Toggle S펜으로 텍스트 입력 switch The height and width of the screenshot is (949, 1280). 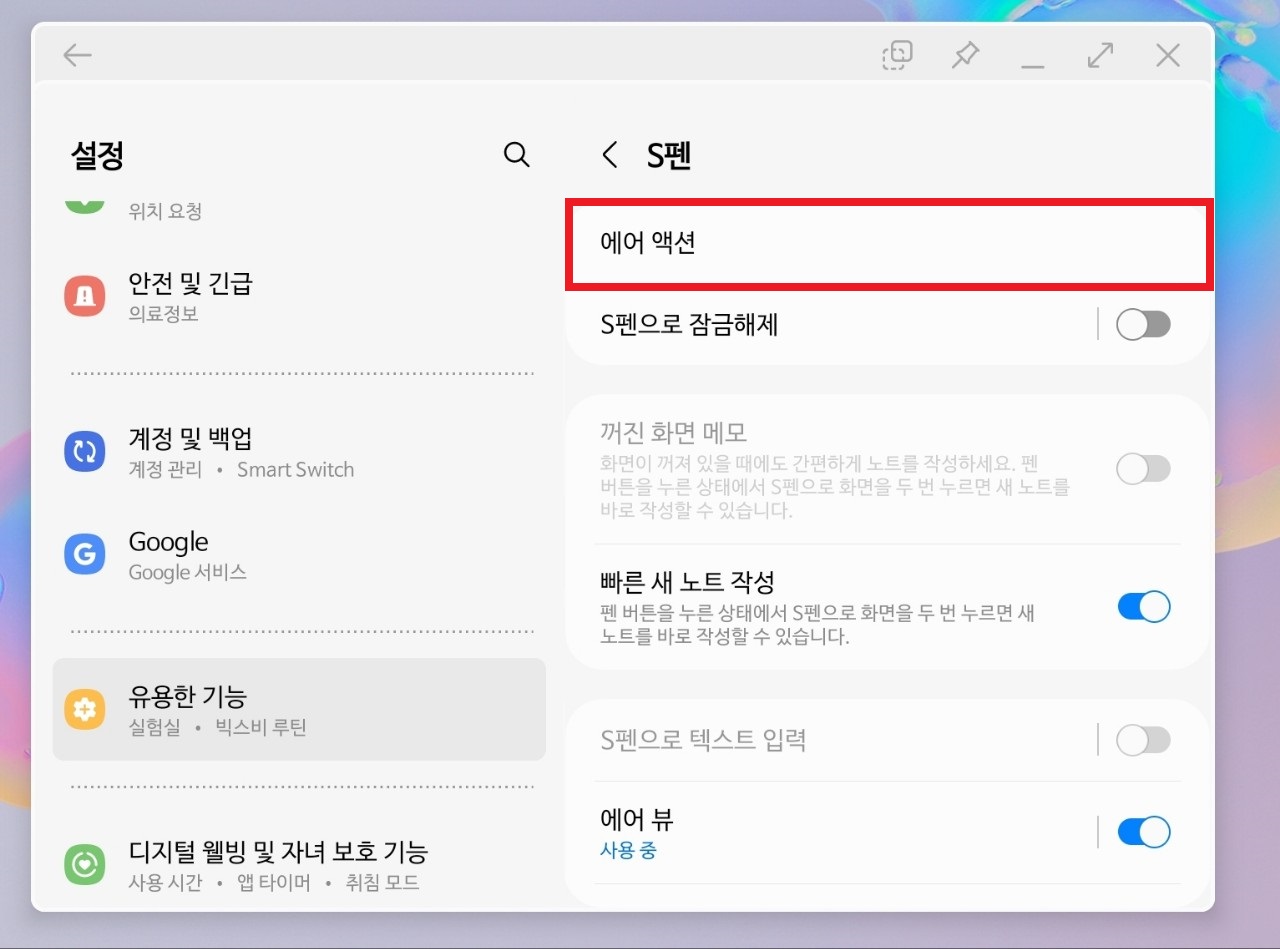[1143, 740]
